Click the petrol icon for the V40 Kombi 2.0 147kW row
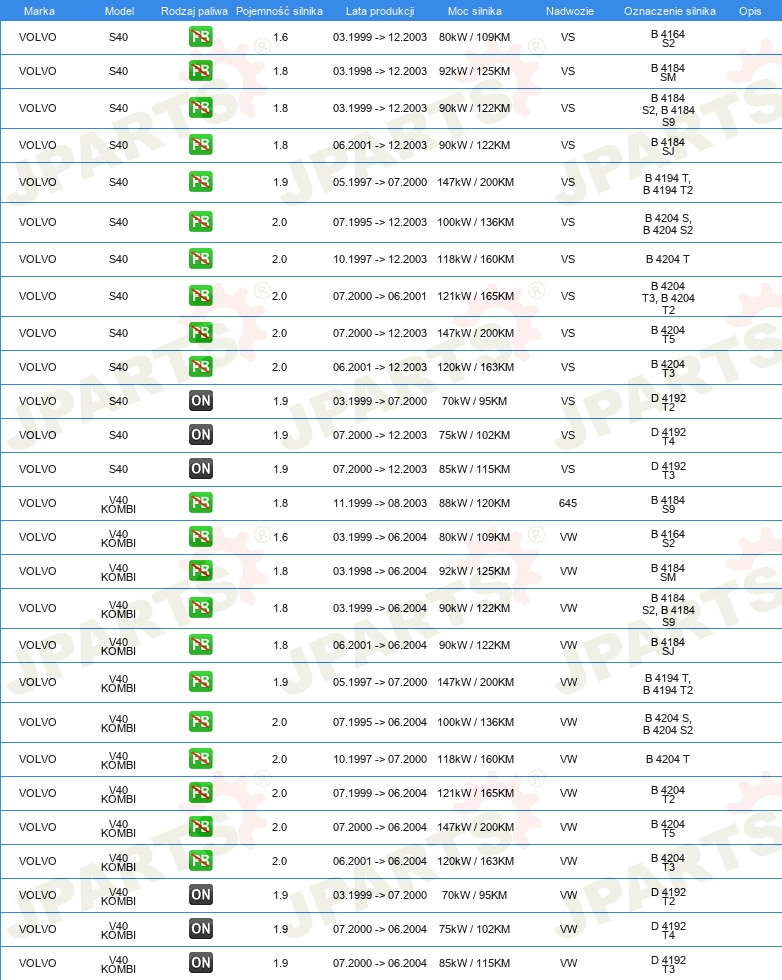This screenshot has height=980, width=782. (x=201, y=826)
